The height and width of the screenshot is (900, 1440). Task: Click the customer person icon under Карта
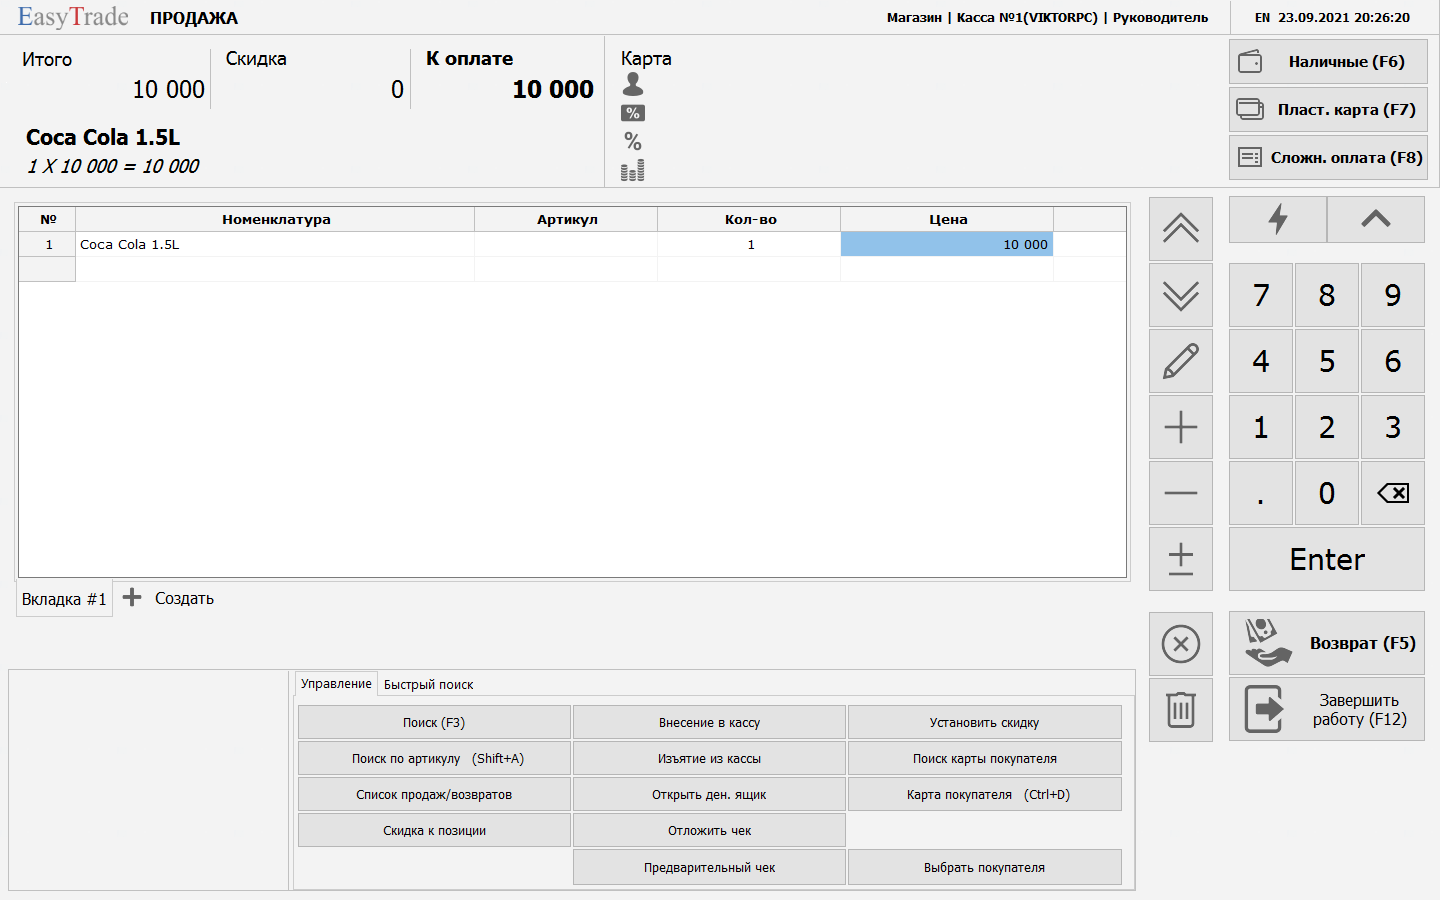(x=633, y=85)
